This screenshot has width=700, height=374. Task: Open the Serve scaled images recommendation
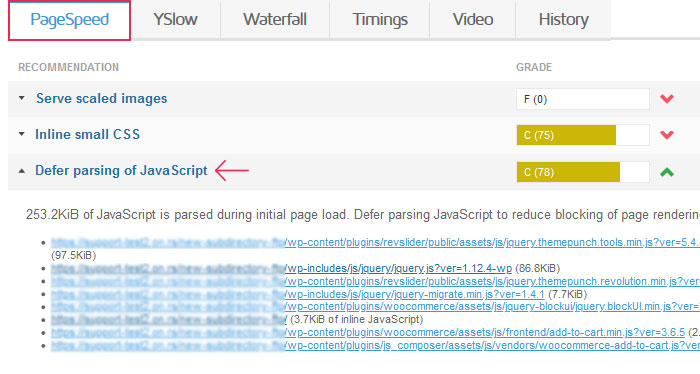(x=102, y=98)
